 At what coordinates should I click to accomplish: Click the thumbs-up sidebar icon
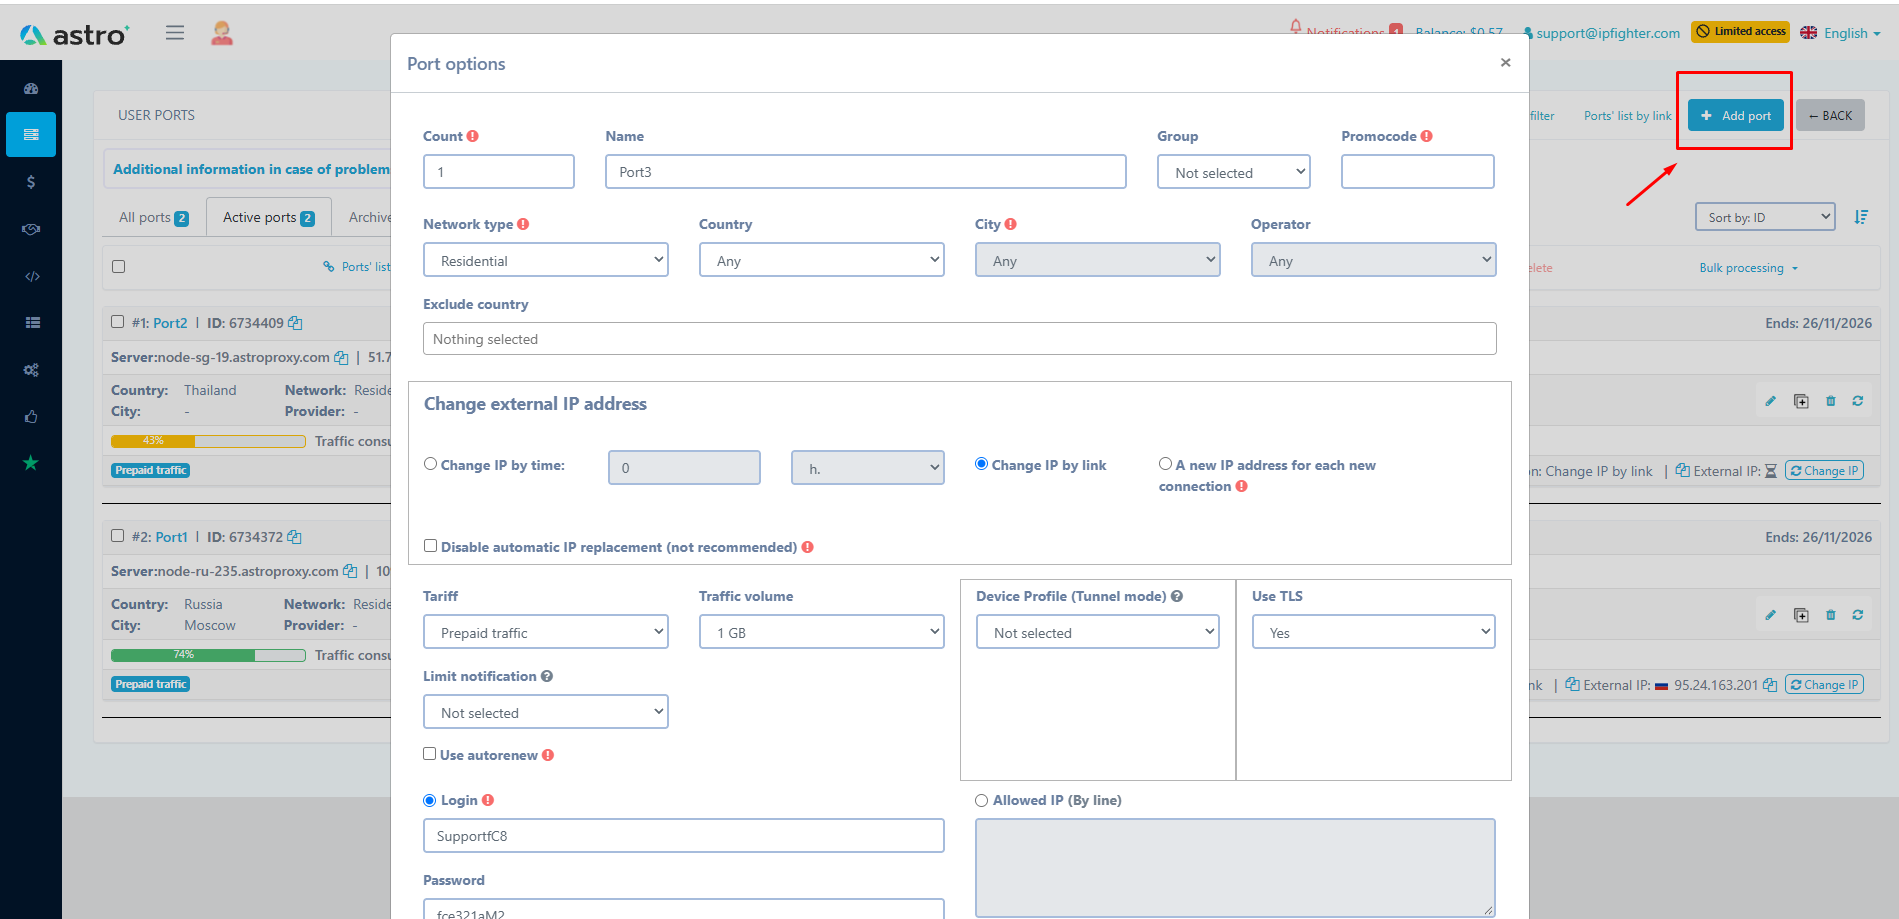coord(31,417)
